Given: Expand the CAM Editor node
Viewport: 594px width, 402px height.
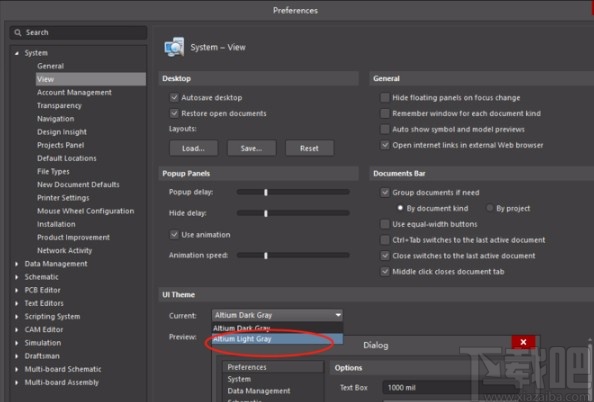Looking at the screenshot, I should (x=17, y=330).
